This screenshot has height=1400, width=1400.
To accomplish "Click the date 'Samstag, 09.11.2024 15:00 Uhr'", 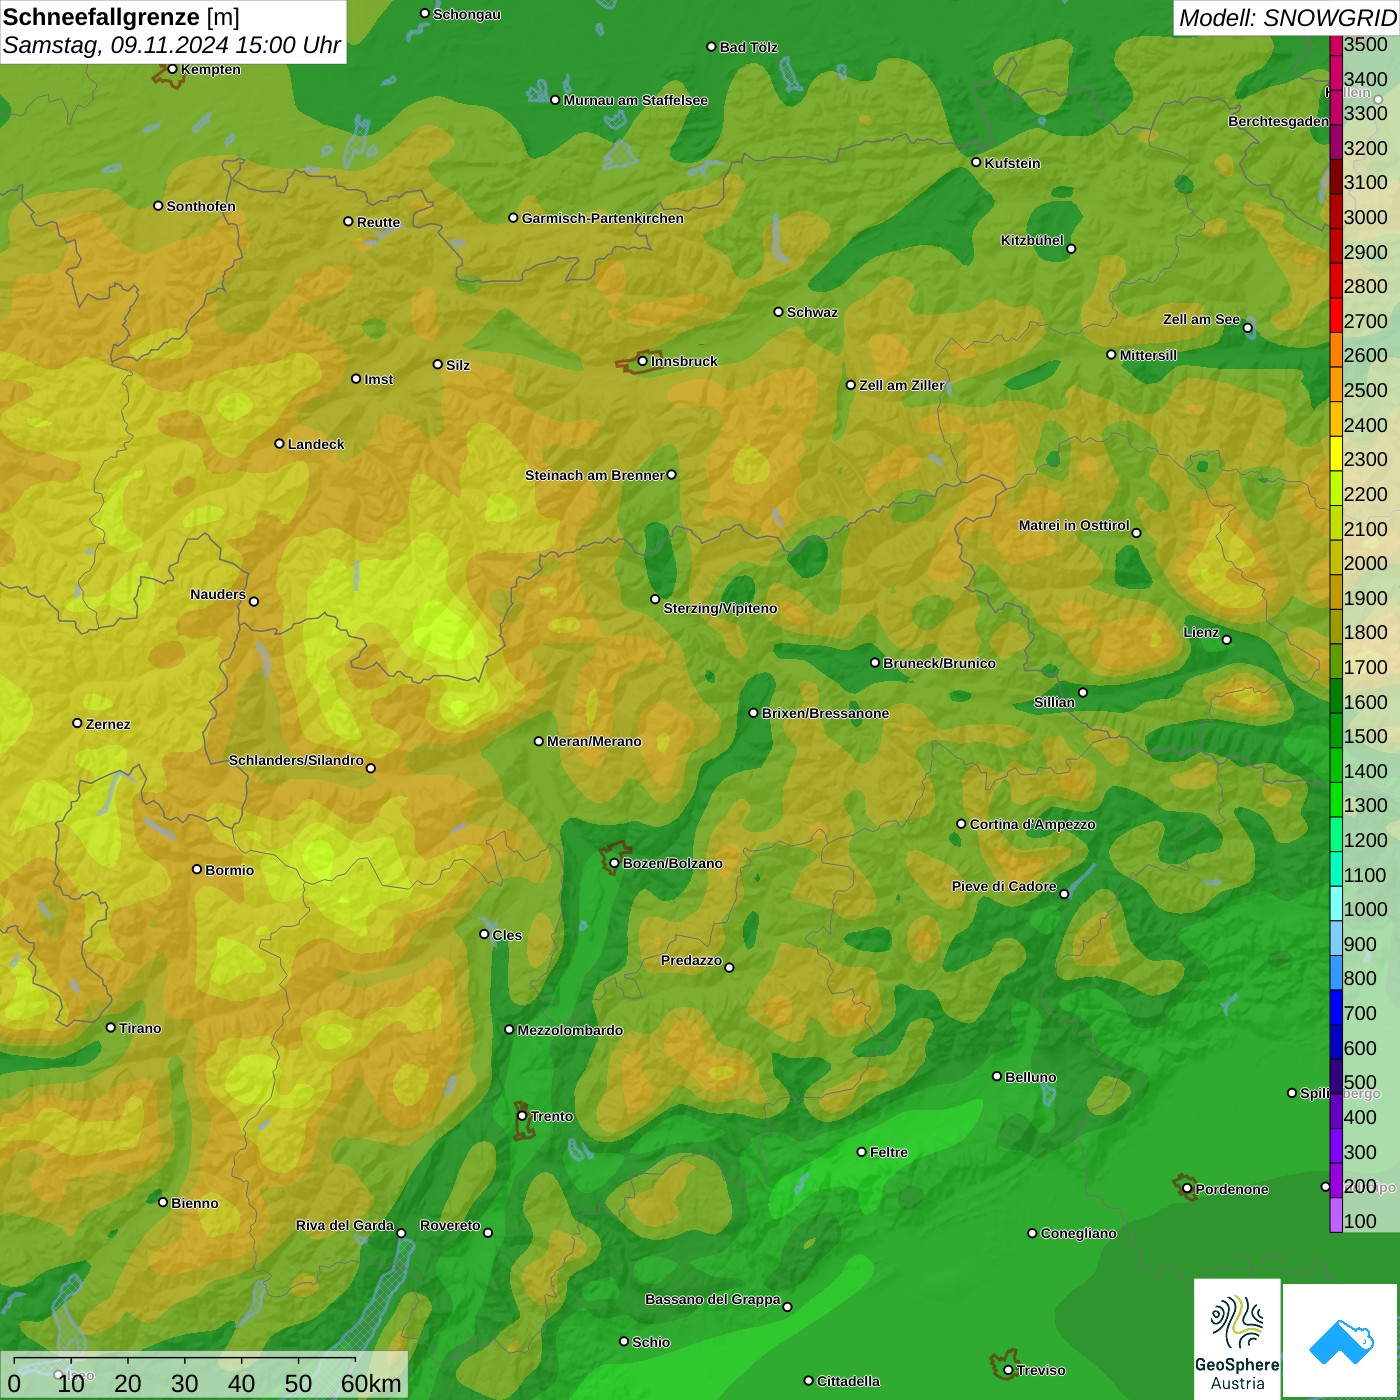I will [x=172, y=45].
